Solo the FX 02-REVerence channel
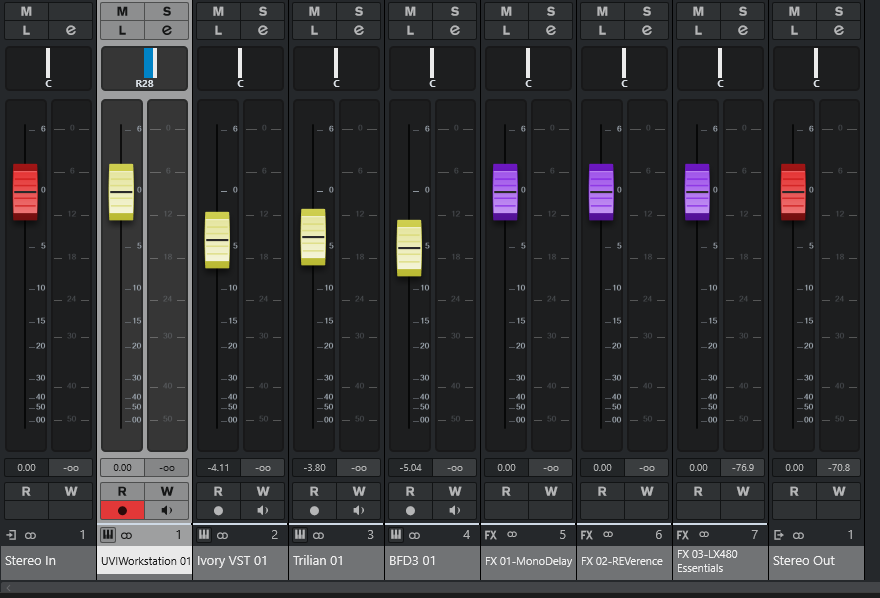Viewport: 880px width, 598px height. click(647, 11)
